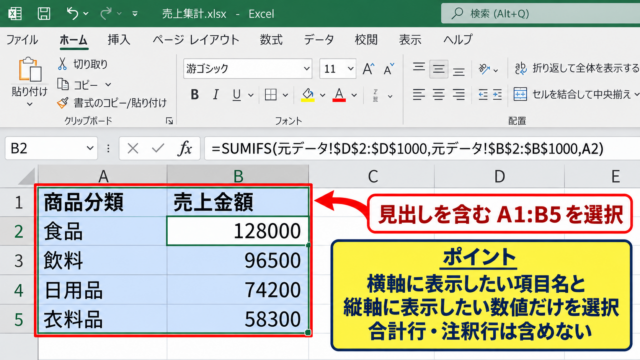Go to the 校閲 tab
The image size is (640, 360).
tap(366, 40)
